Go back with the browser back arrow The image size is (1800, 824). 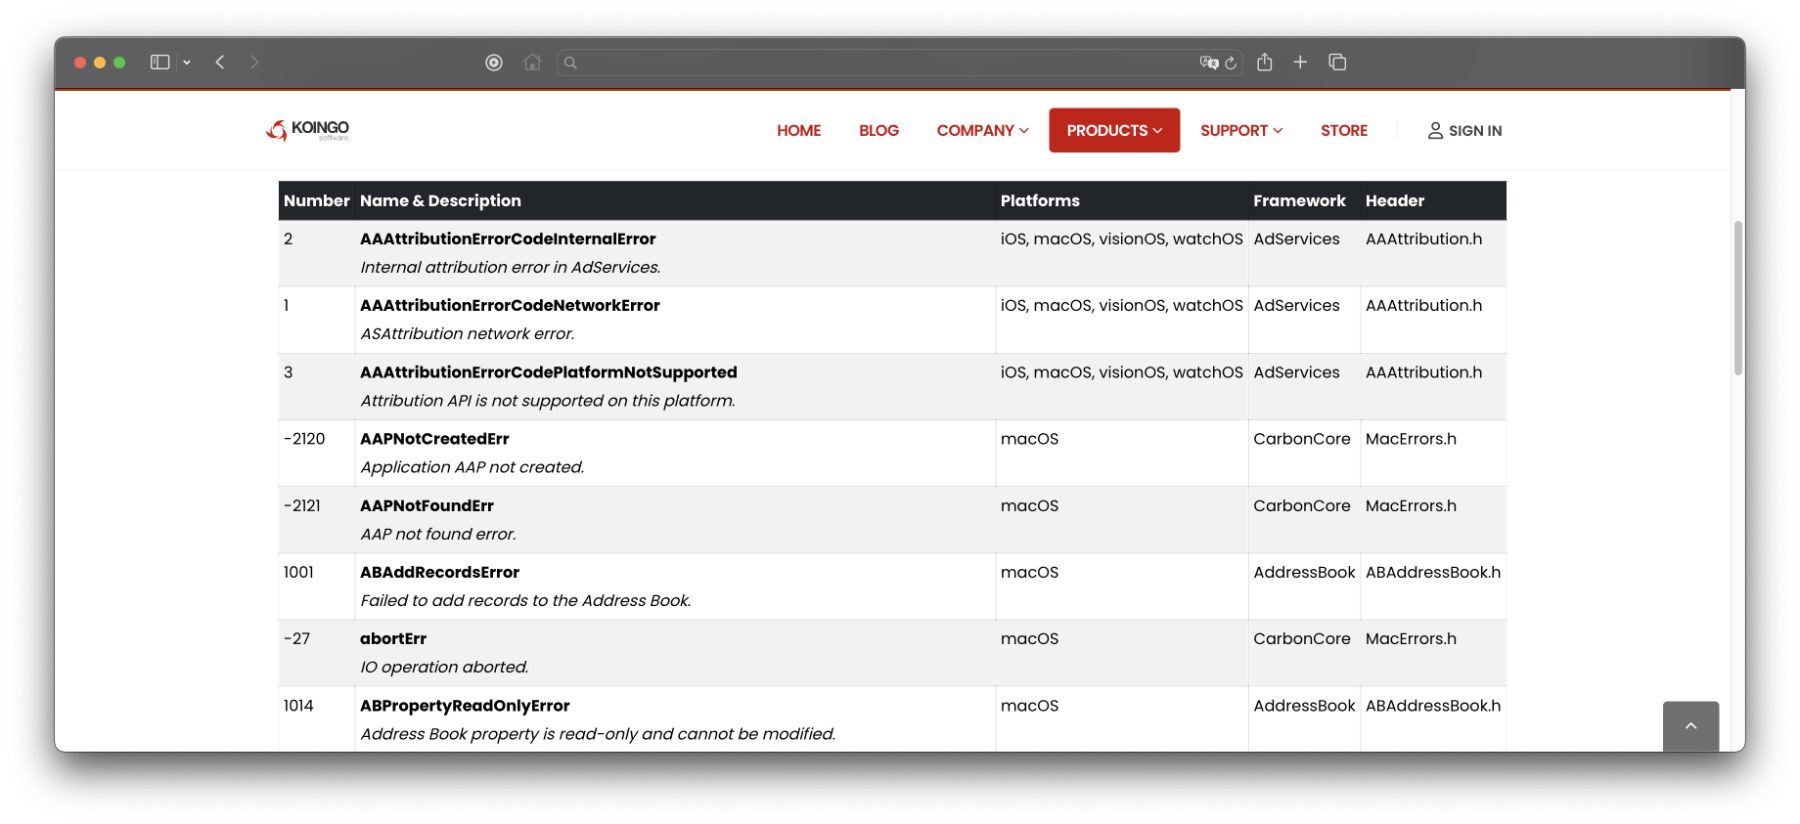pos(220,62)
